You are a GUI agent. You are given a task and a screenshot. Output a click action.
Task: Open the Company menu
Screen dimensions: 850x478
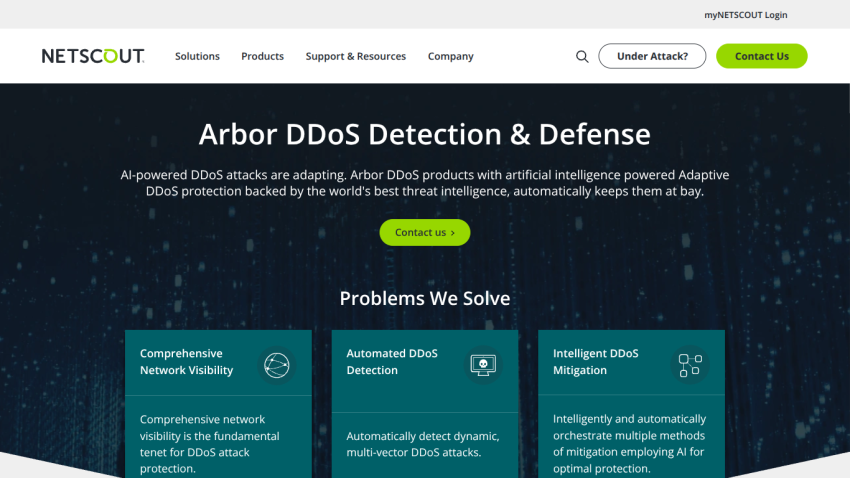click(x=450, y=56)
